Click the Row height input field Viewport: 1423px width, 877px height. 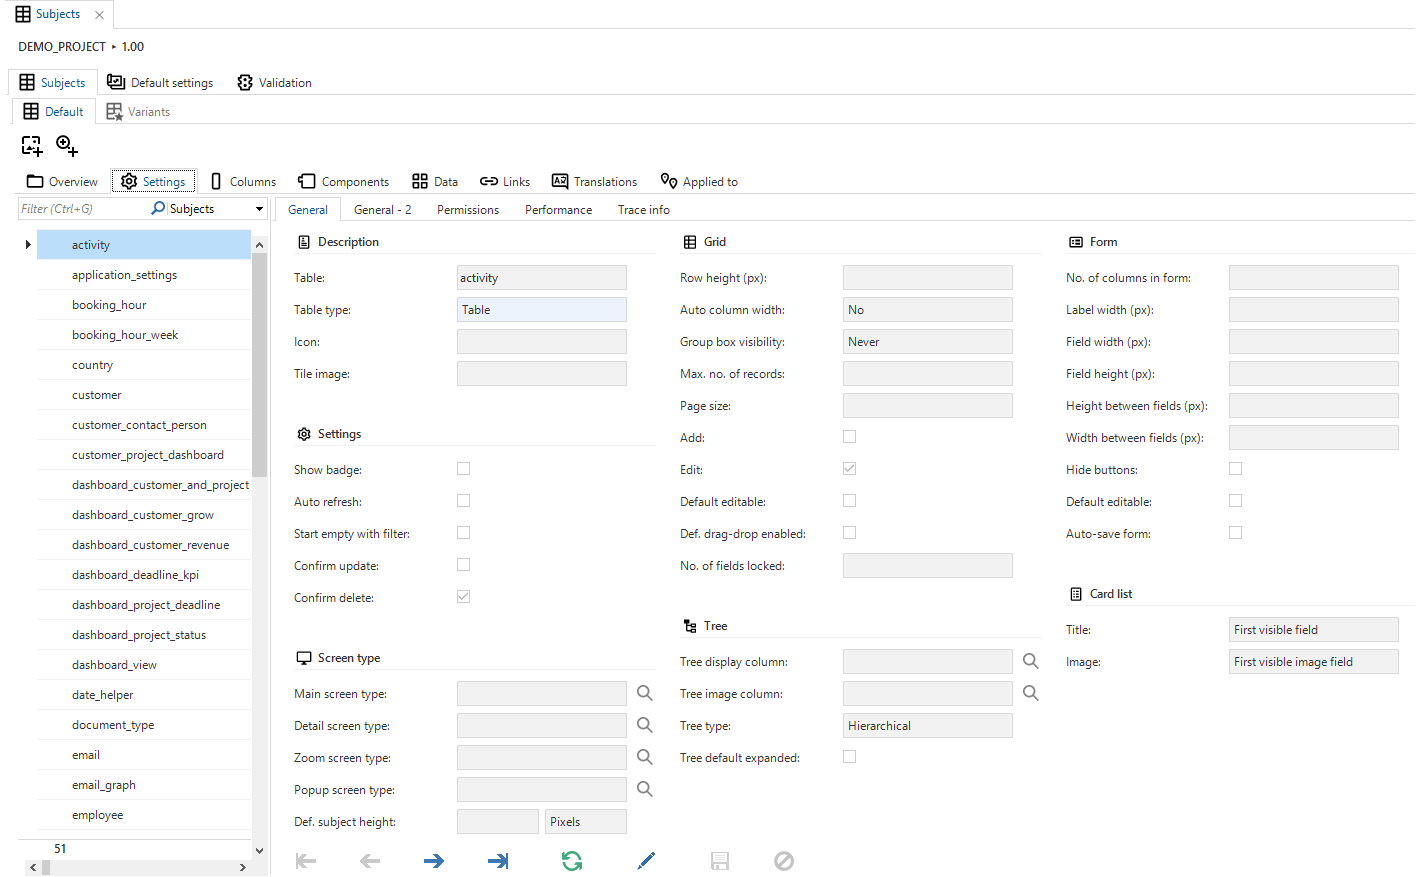(927, 278)
